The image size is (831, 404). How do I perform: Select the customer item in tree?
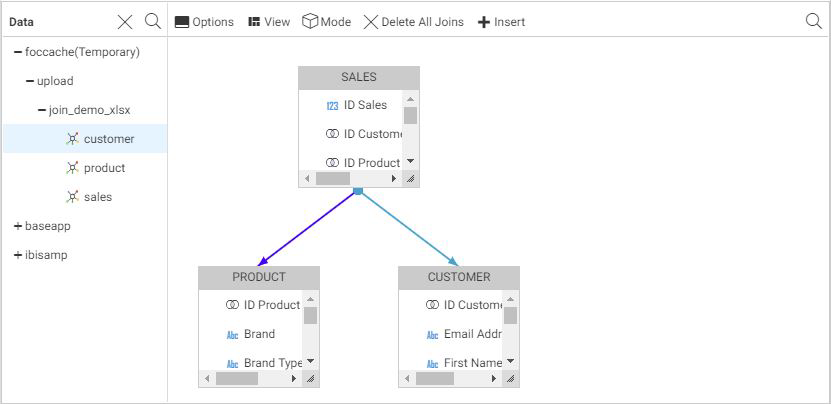109,139
